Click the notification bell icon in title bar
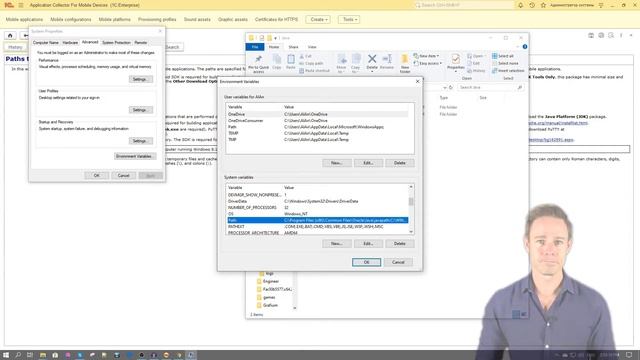Image resolution: width=640 pixels, height=360 pixels. [520, 5]
